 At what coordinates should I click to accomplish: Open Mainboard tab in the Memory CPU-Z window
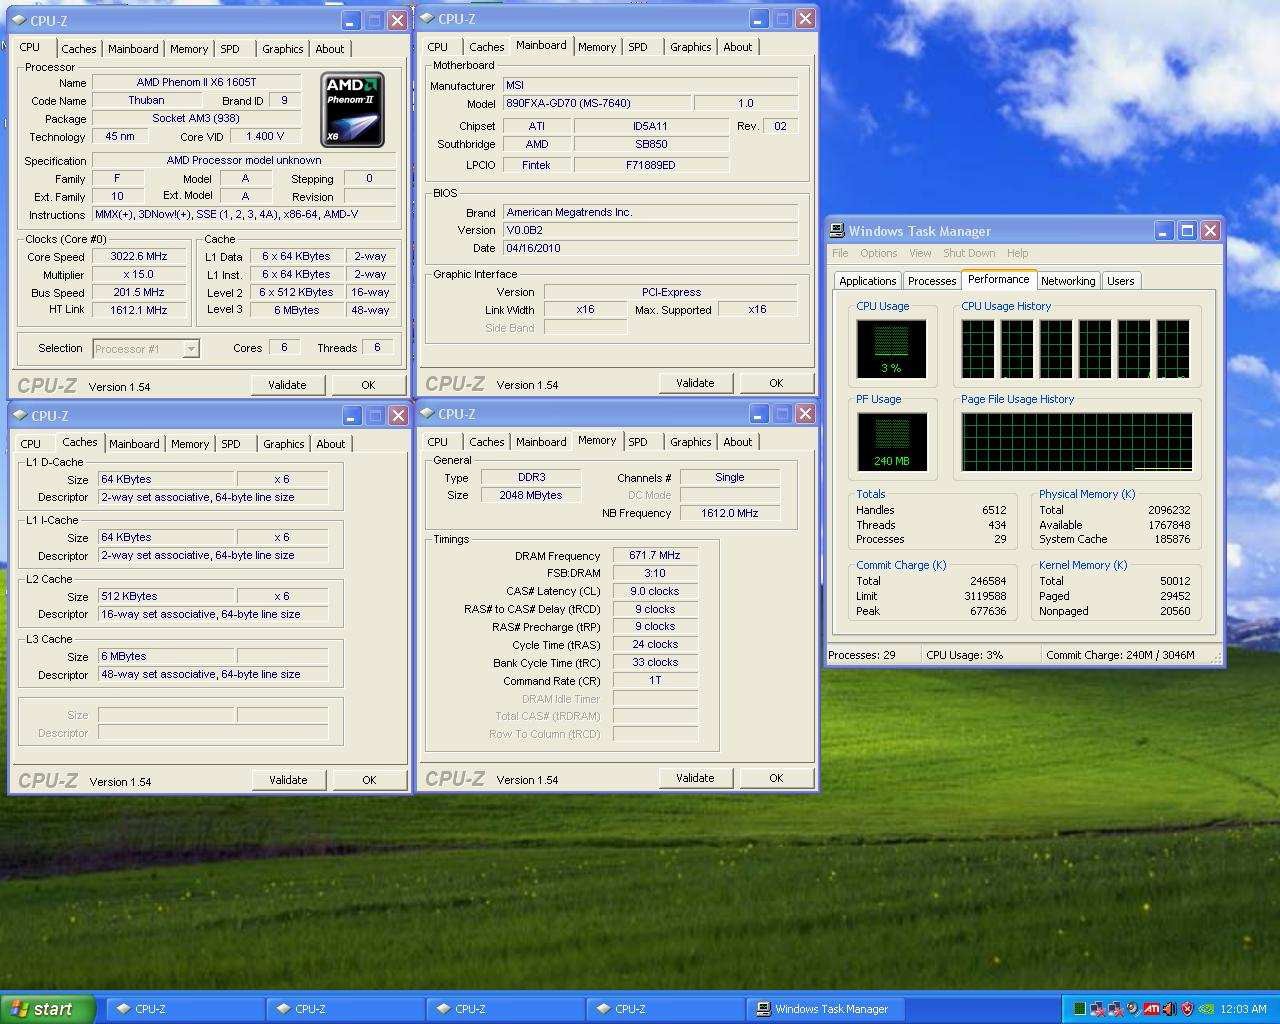(x=541, y=441)
